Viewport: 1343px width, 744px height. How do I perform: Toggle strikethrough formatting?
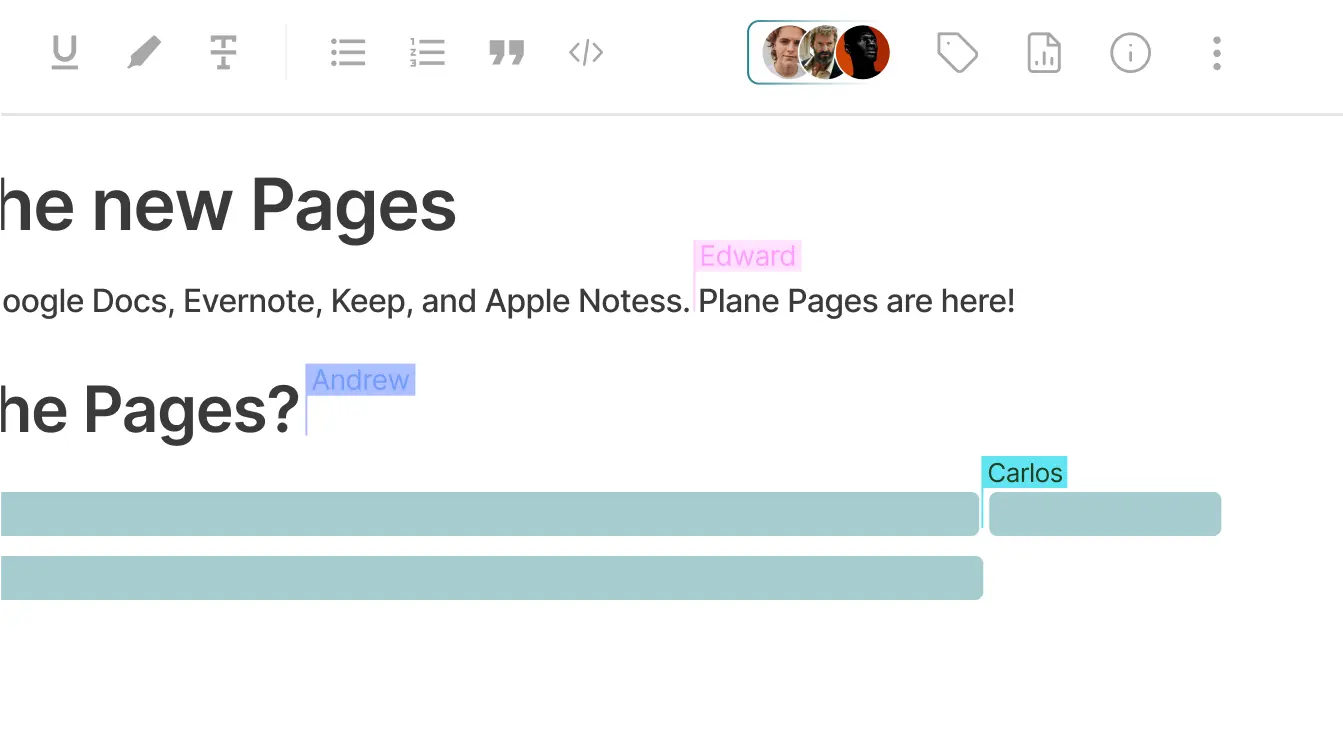coord(223,53)
